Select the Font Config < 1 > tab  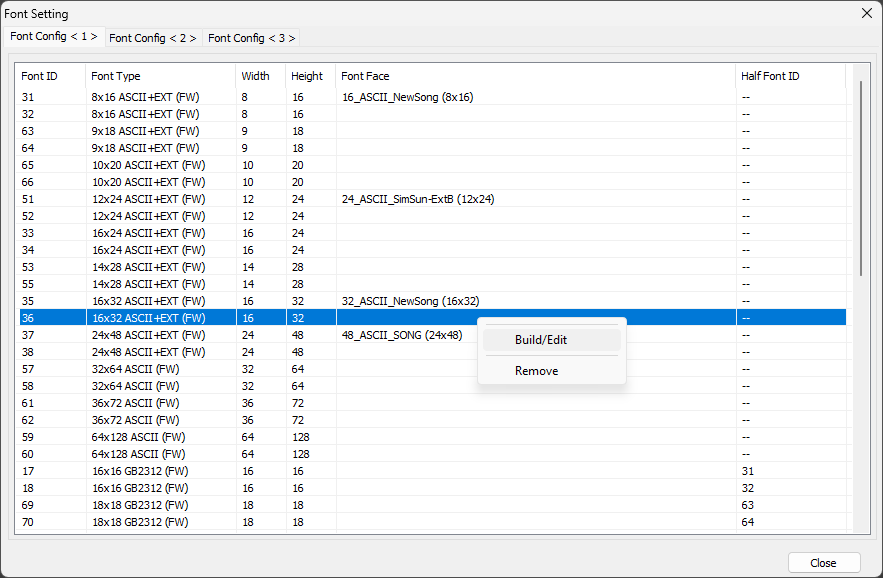click(x=54, y=36)
